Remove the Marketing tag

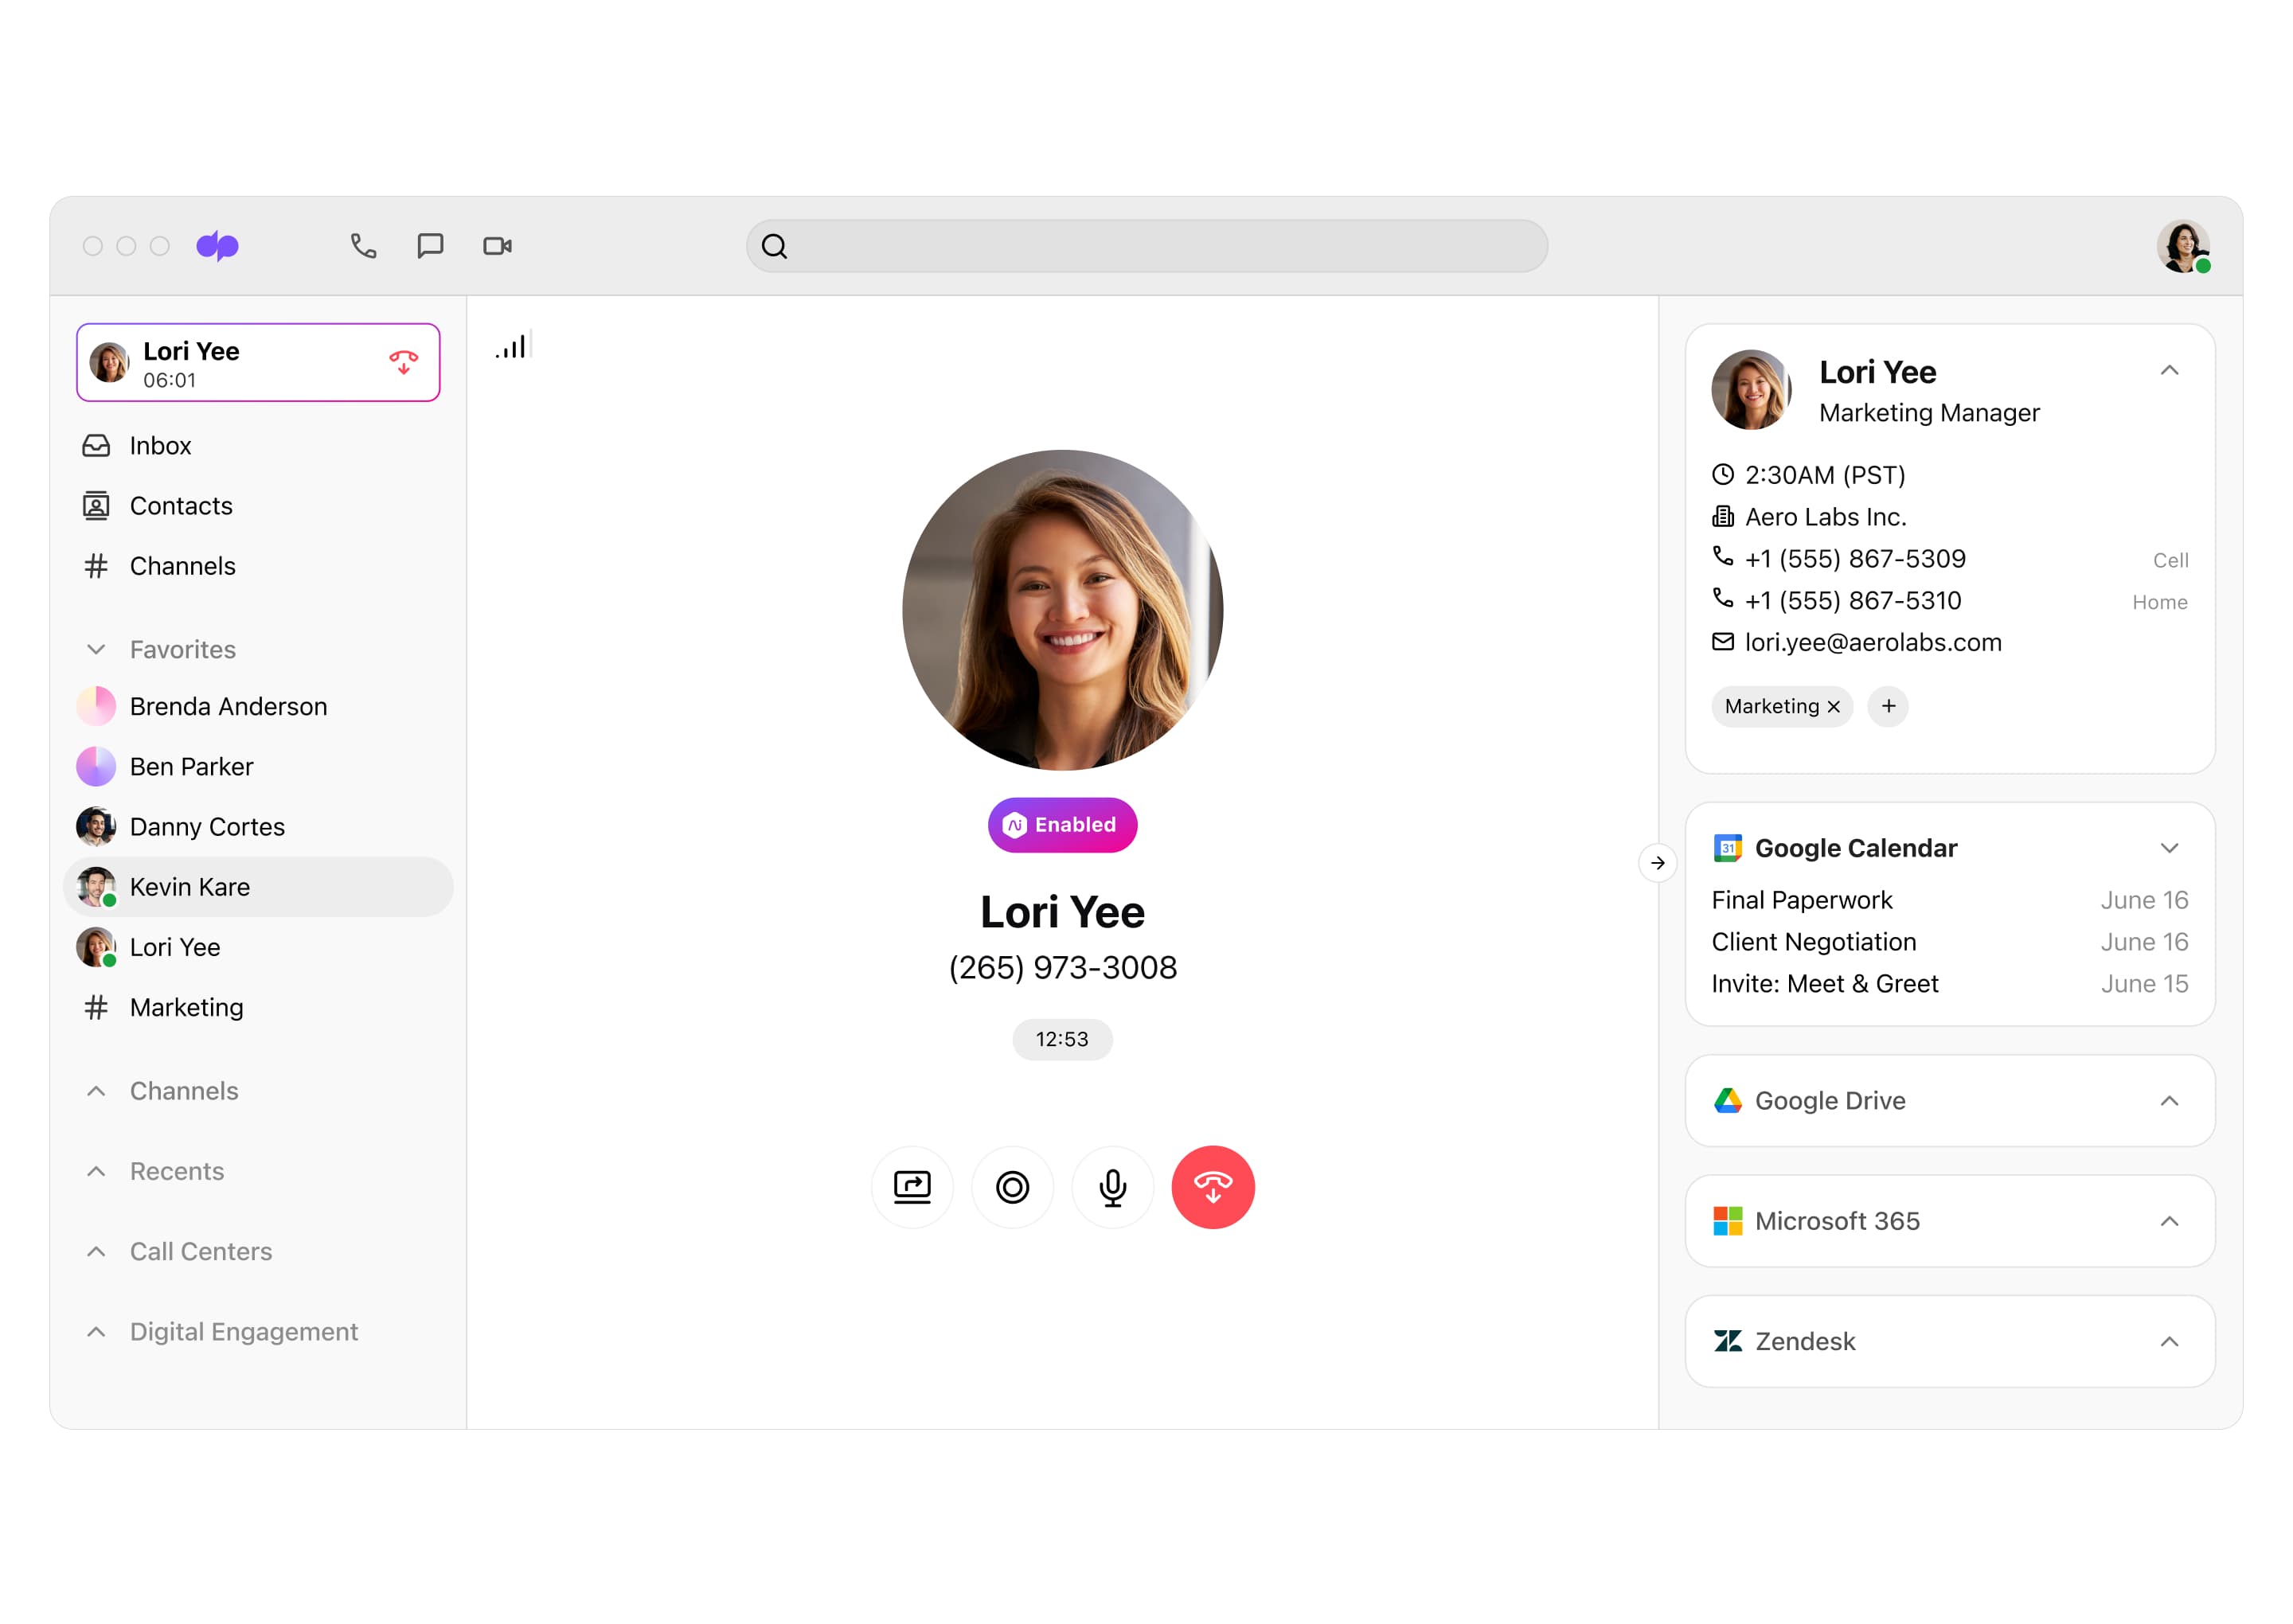[x=1833, y=707]
